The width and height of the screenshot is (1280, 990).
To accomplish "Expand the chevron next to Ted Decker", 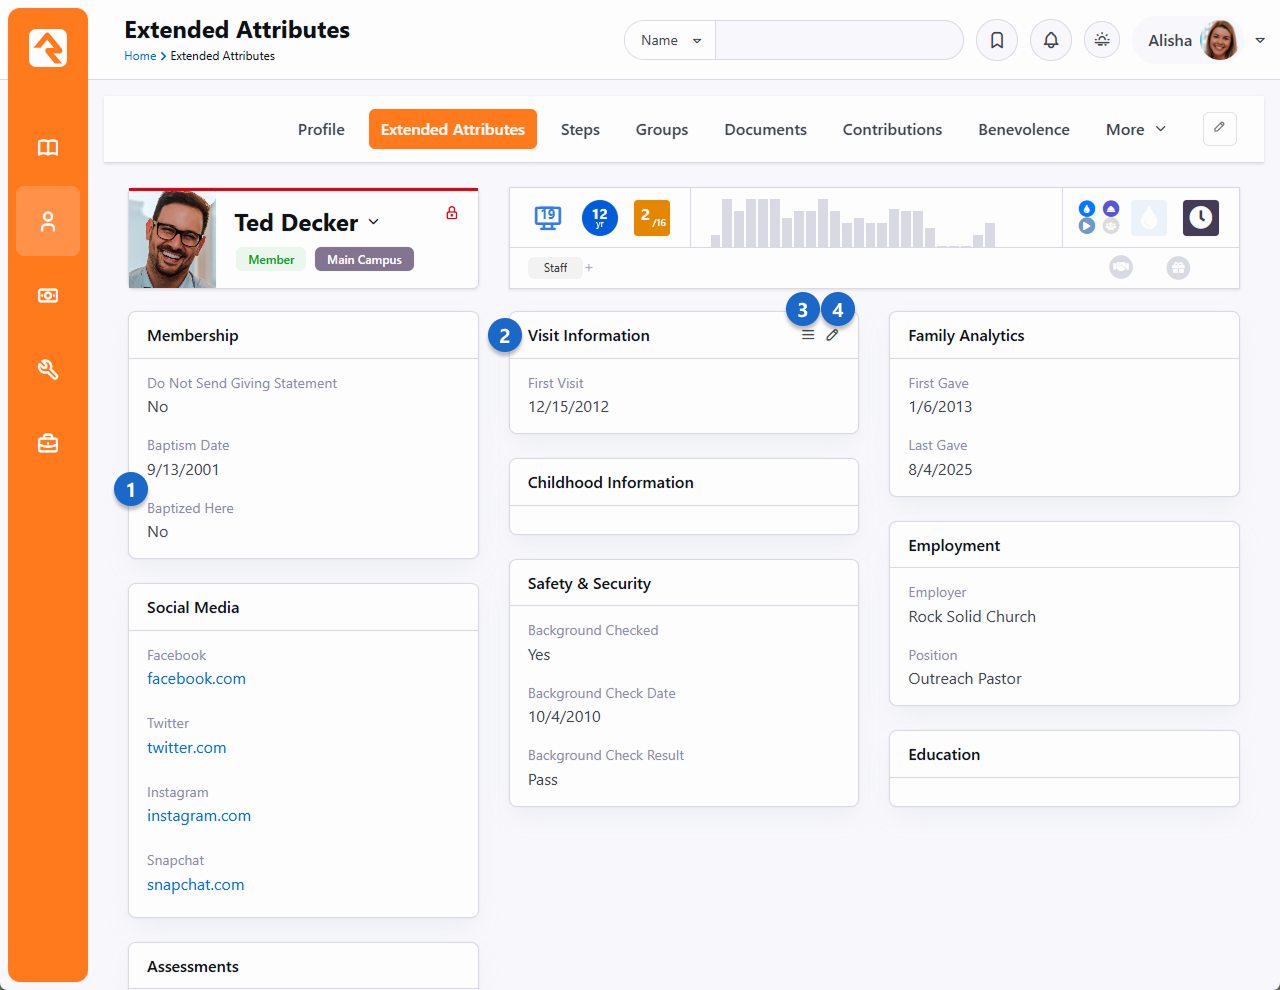I will coord(374,222).
